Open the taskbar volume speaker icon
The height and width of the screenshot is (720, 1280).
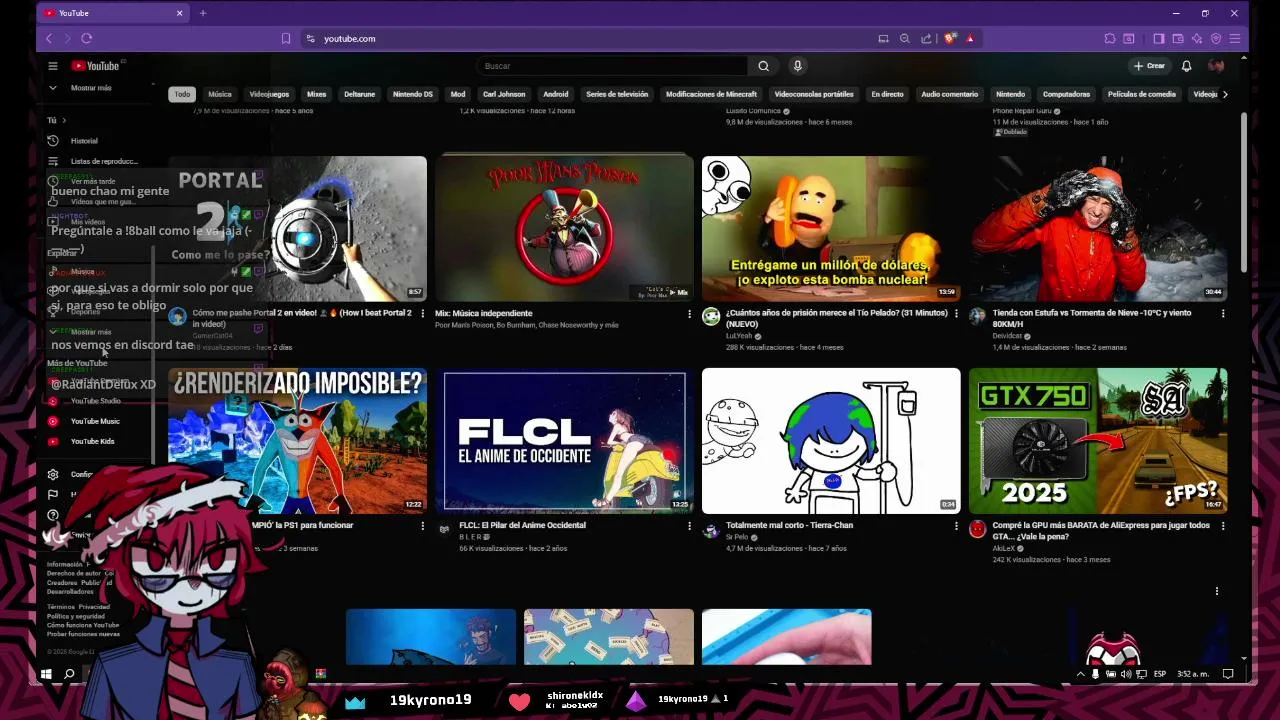pyautogui.click(x=1126, y=674)
